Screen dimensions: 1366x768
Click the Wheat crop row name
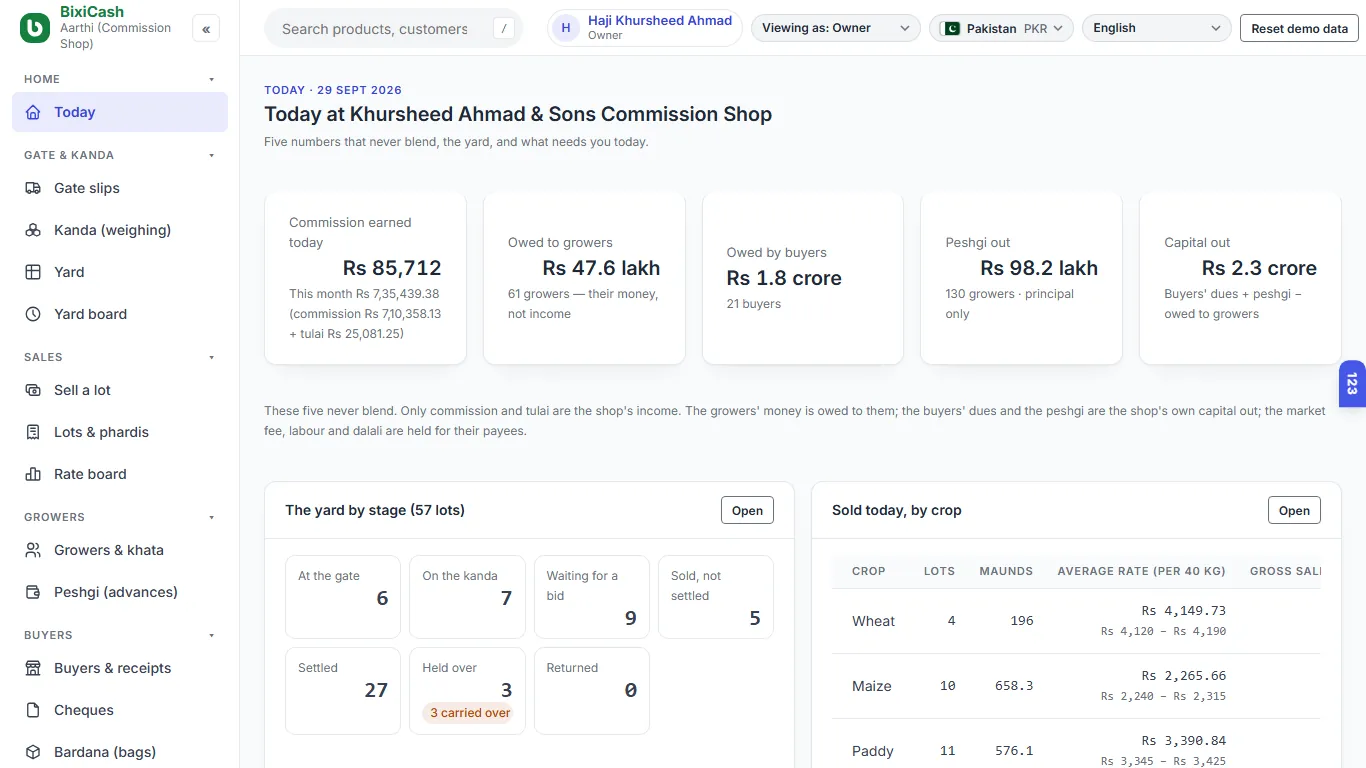tap(873, 621)
